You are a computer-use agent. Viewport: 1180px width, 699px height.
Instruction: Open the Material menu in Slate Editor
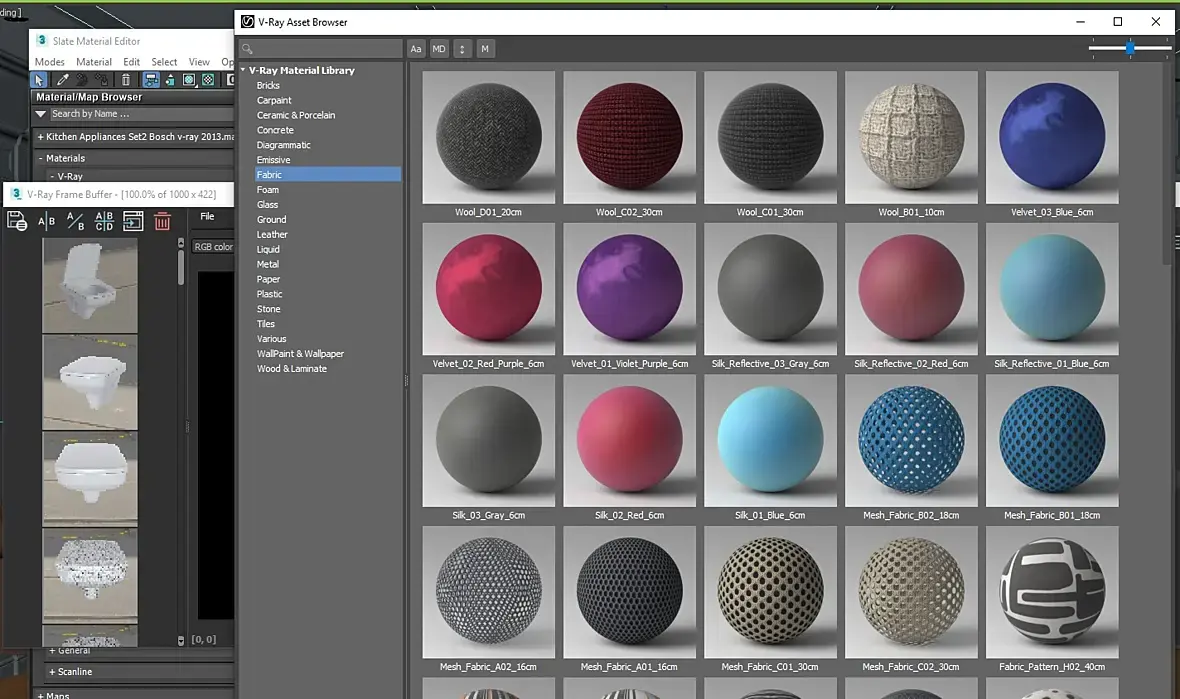click(x=94, y=62)
